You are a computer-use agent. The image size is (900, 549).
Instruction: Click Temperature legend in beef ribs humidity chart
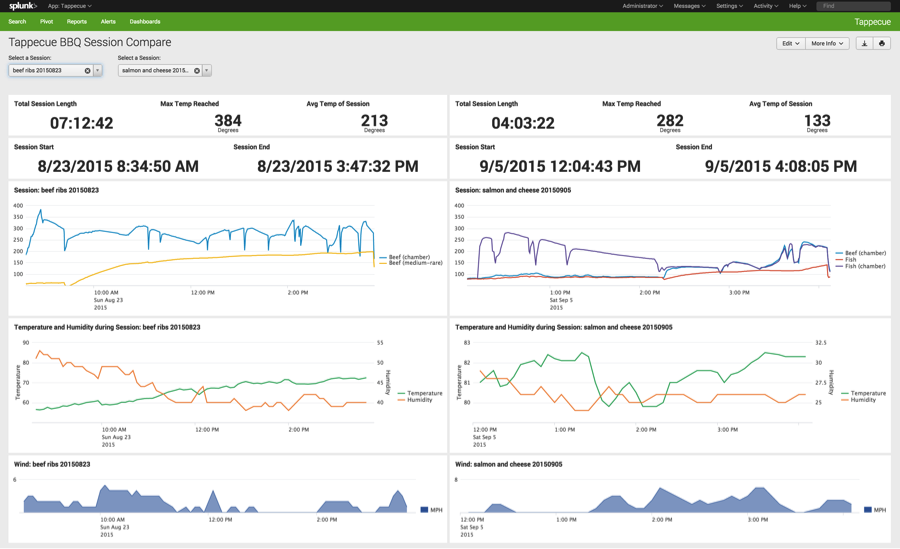pos(420,393)
